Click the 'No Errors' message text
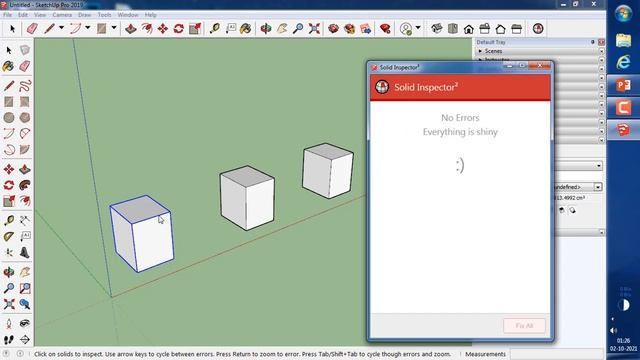 pyautogui.click(x=460, y=118)
